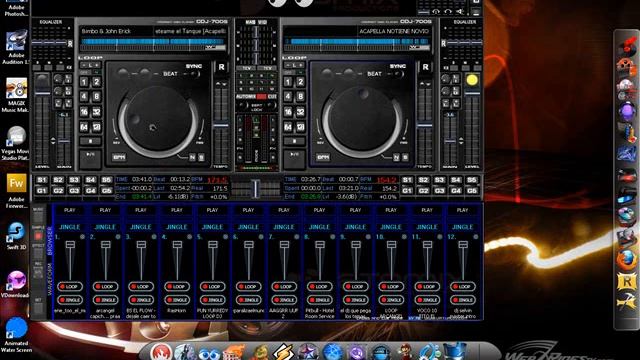
Task: Click G5 on the right deck
Action: coord(472,191)
